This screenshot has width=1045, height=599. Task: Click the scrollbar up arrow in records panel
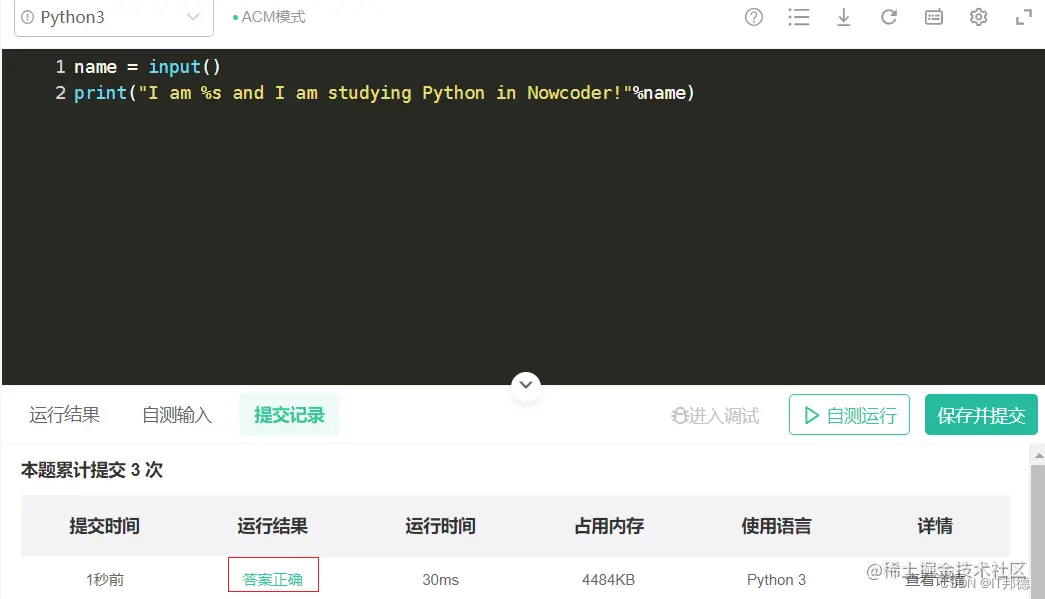point(1038,456)
